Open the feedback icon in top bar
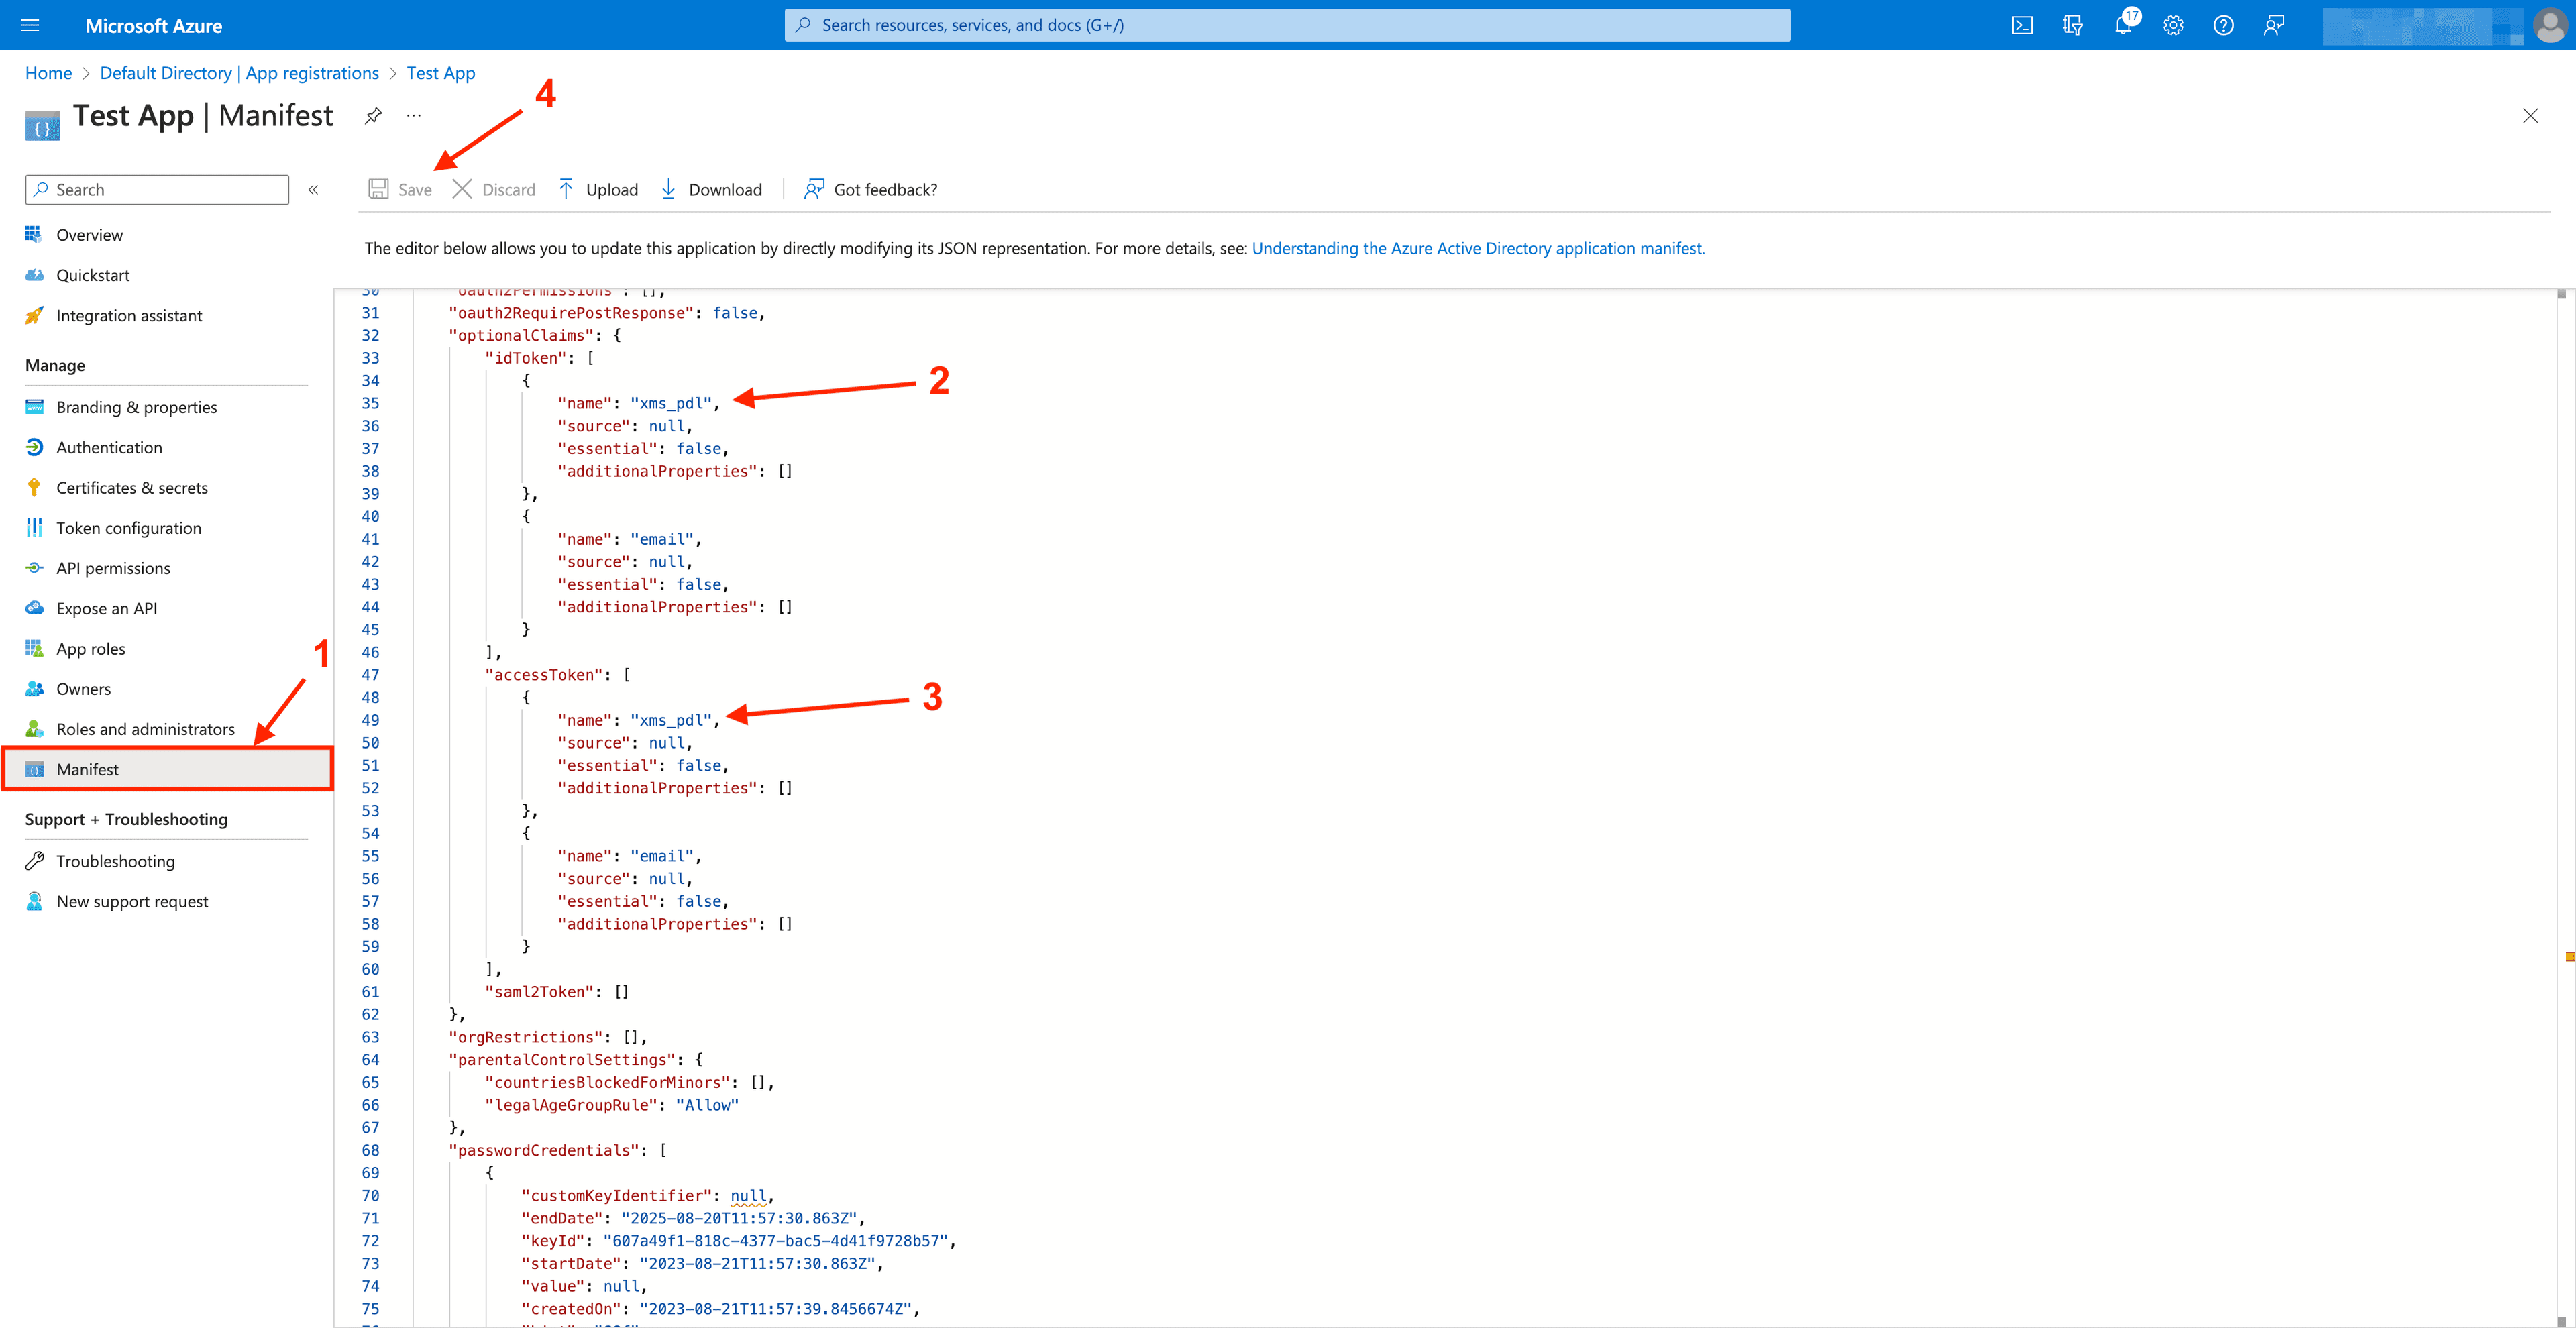 click(2274, 25)
